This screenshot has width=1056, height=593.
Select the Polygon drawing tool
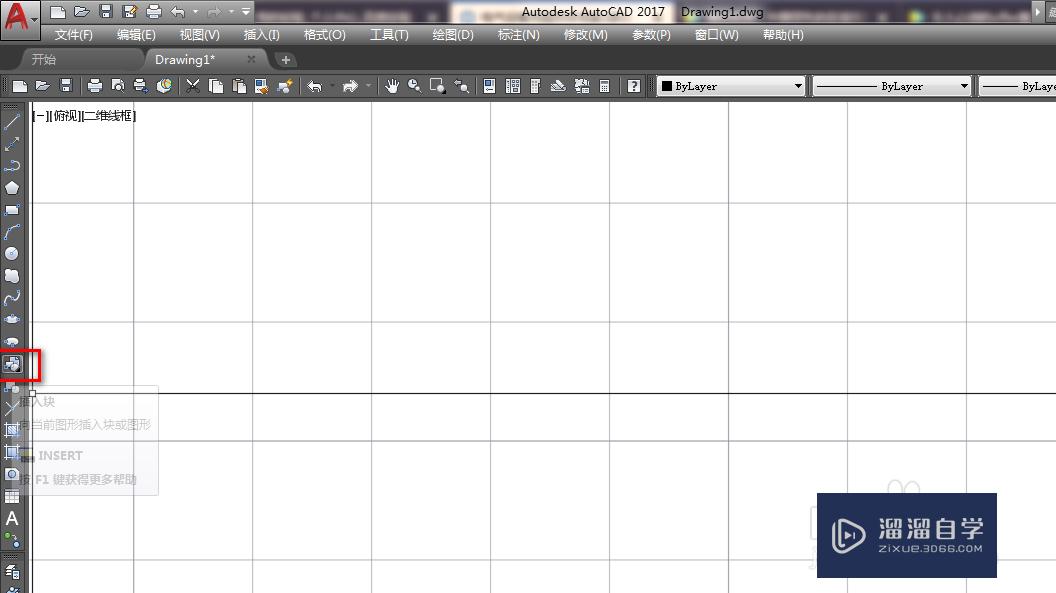point(13,187)
